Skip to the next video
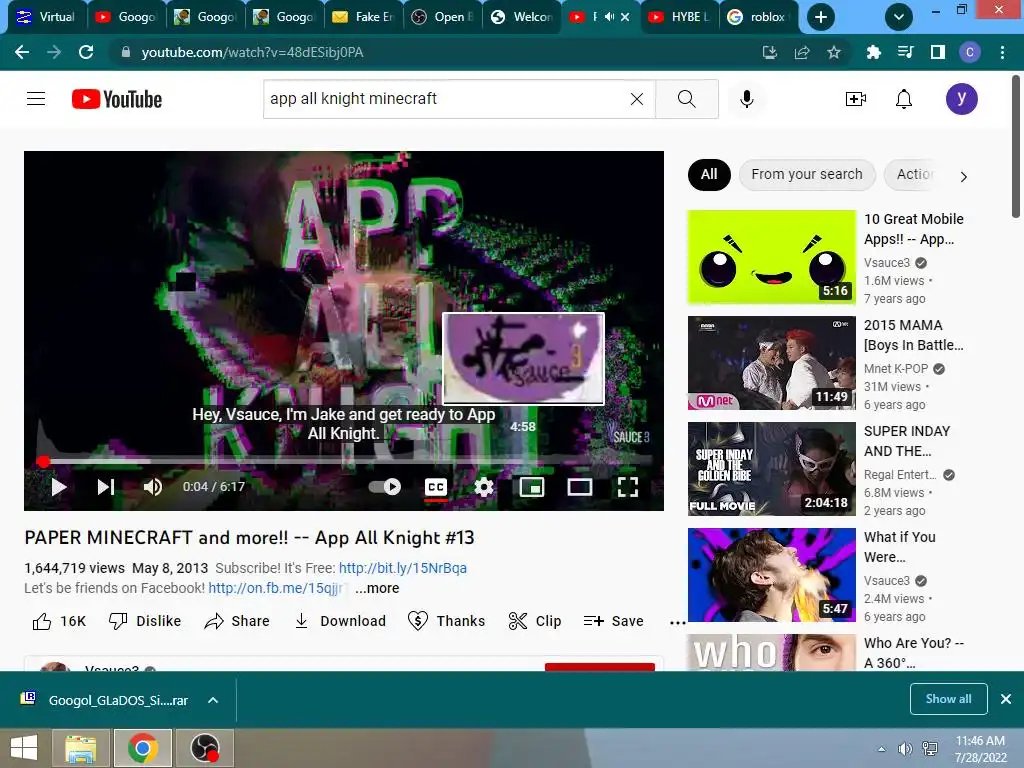The height and width of the screenshot is (768, 1024). click(x=106, y=487)
